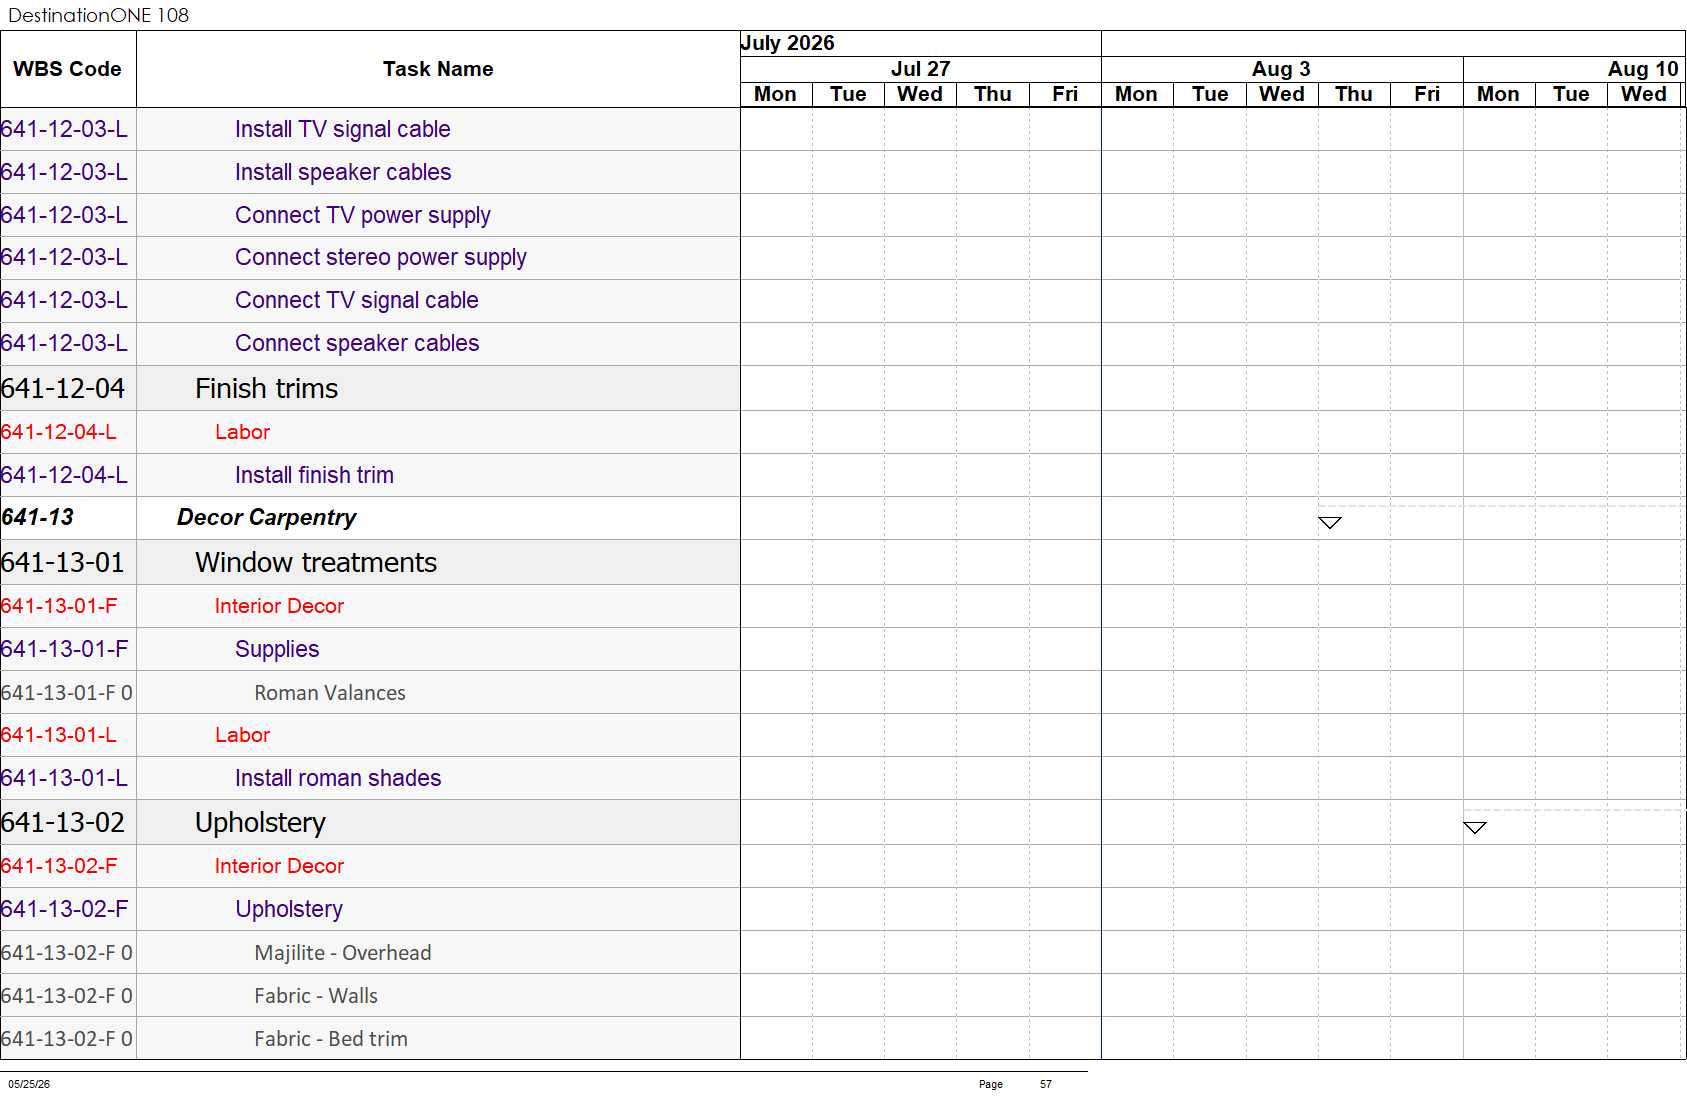Click the red WBS code 641-12-04-L
The width and height of the screenshot is (1687, 1097).
(59, 432)
